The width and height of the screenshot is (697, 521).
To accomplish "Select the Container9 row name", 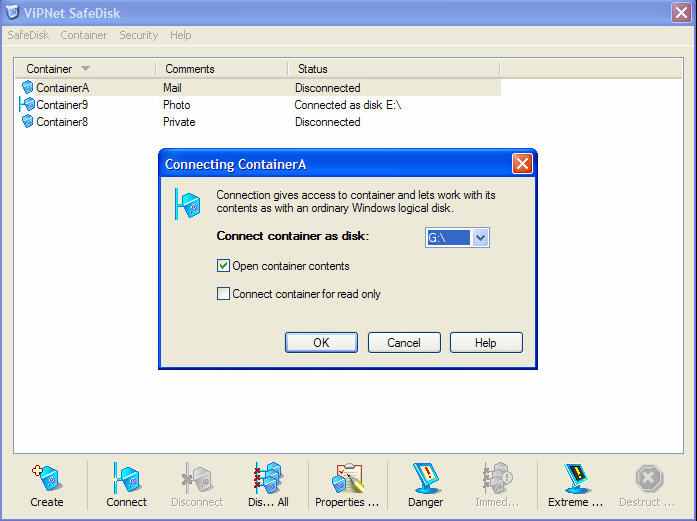I will click(62, 105).
